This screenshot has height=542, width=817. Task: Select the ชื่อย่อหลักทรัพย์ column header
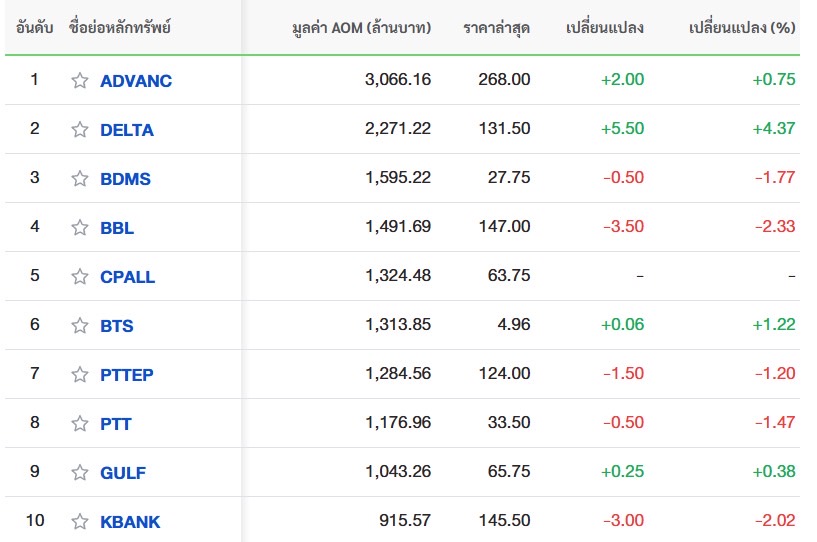pyautogui.click(x=120, y=27)
